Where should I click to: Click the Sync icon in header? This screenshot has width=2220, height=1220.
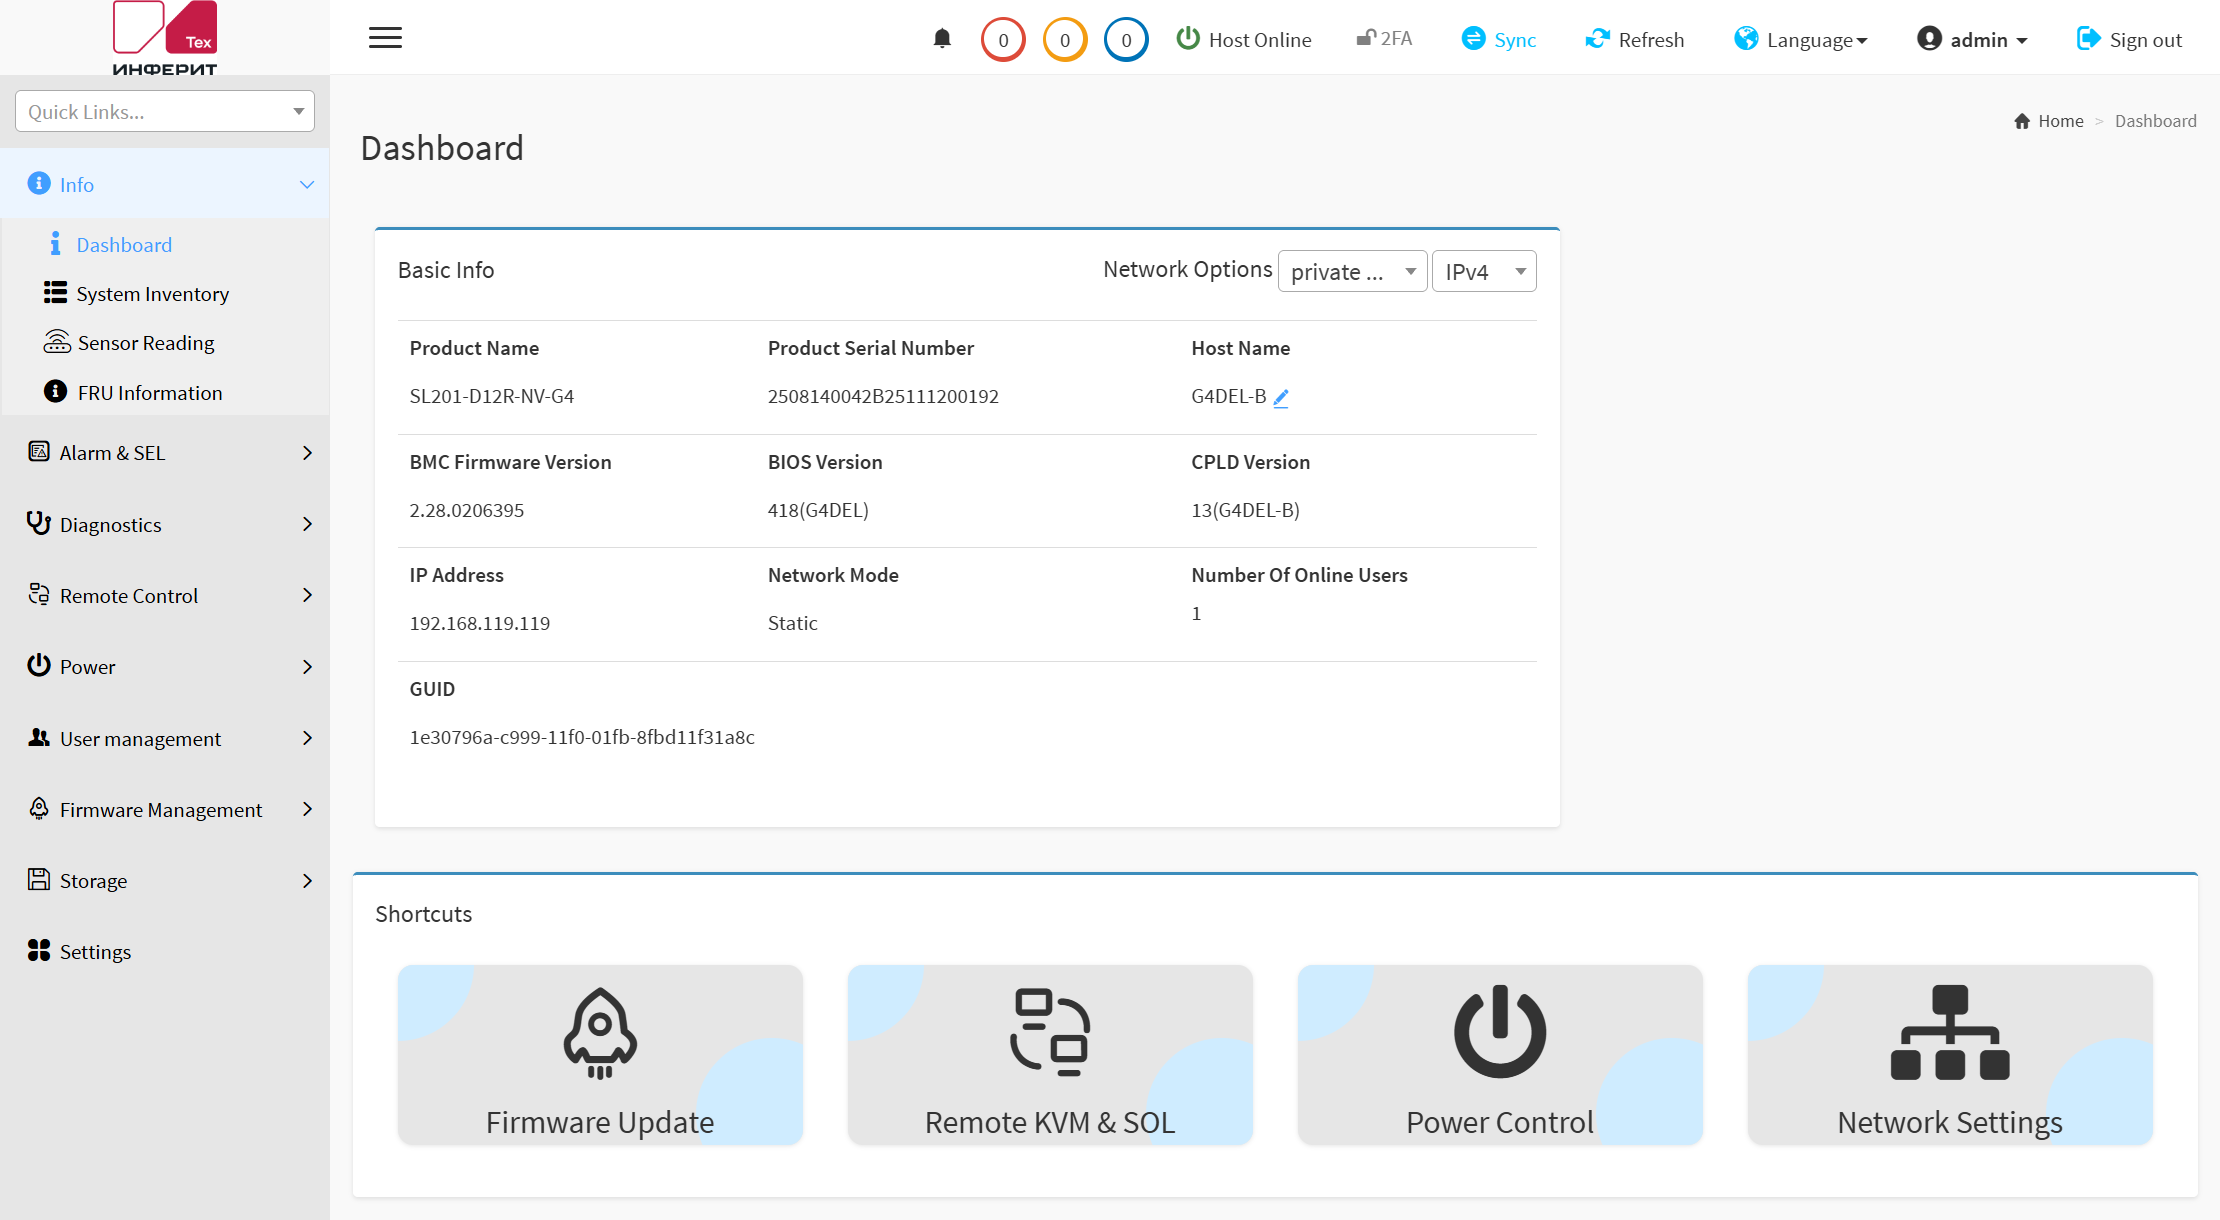[1473, 38]
